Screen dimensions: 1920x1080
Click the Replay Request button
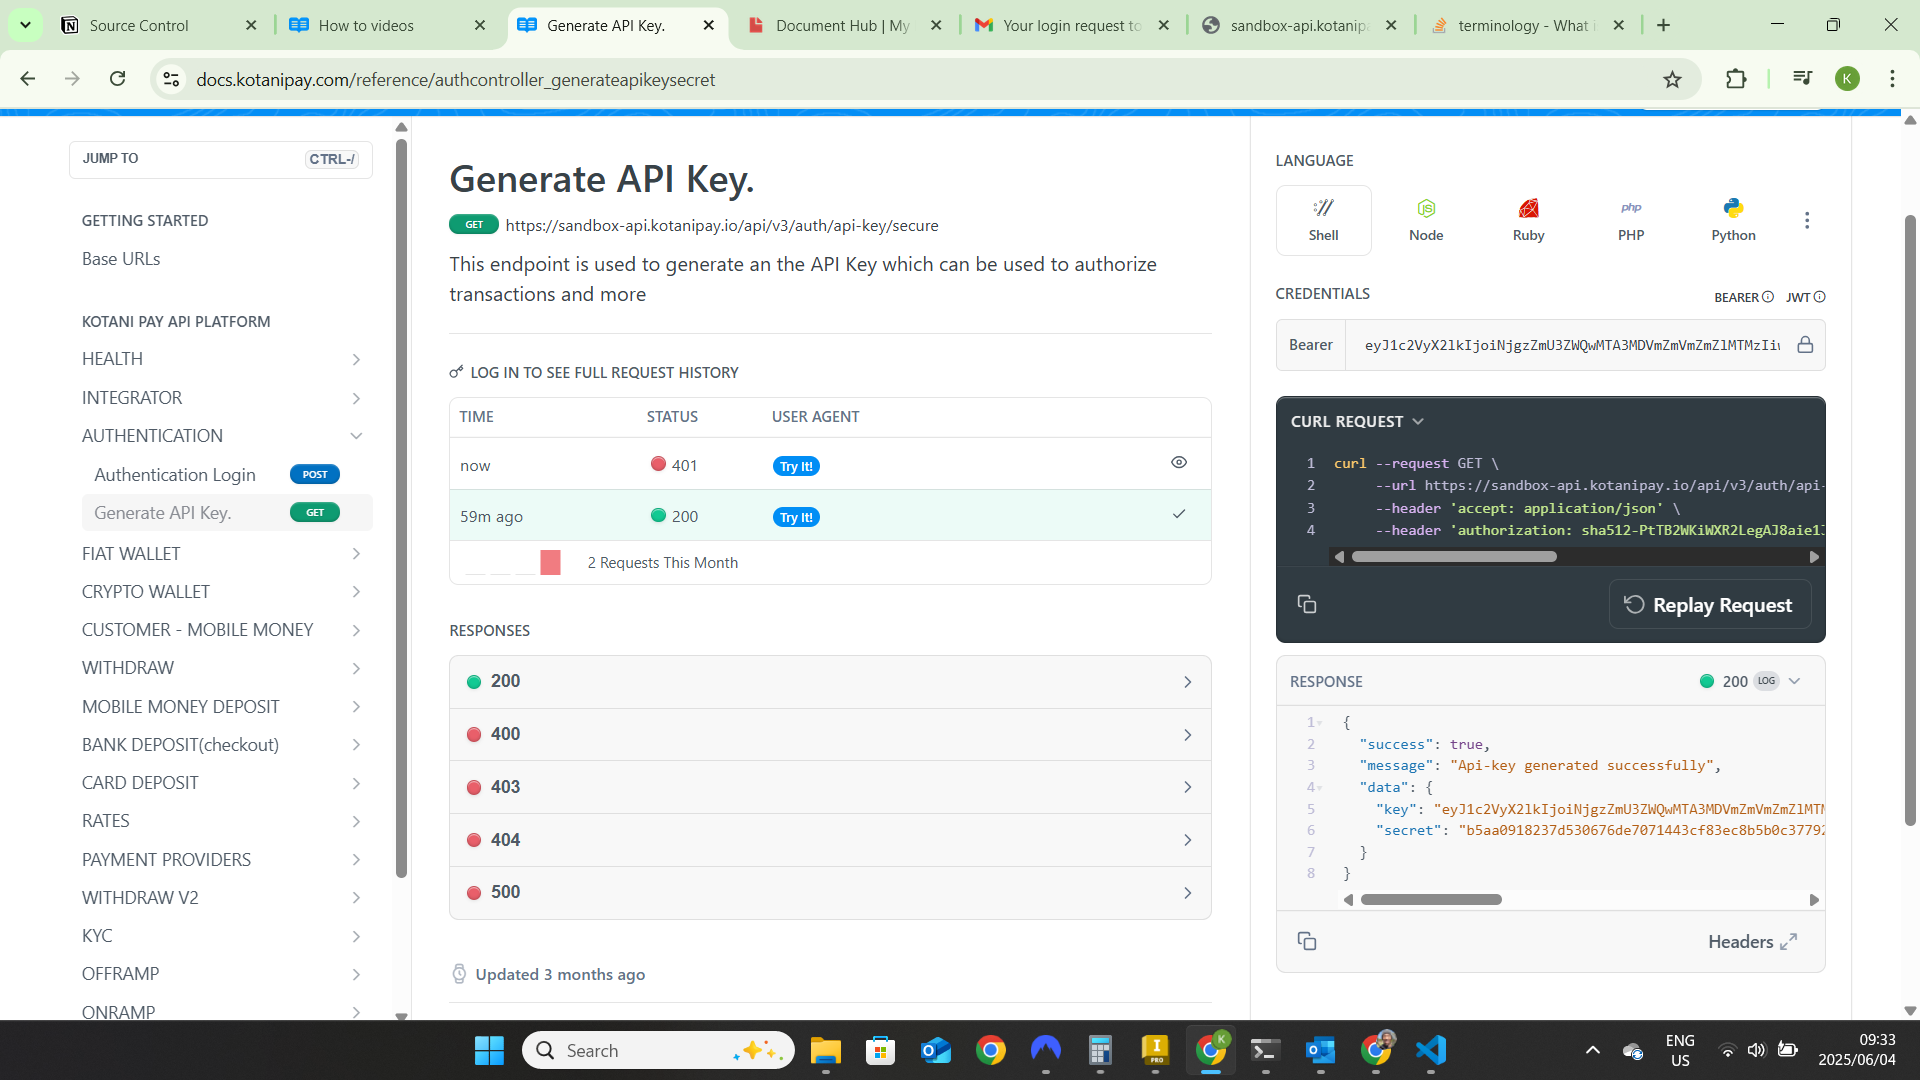1709,604
